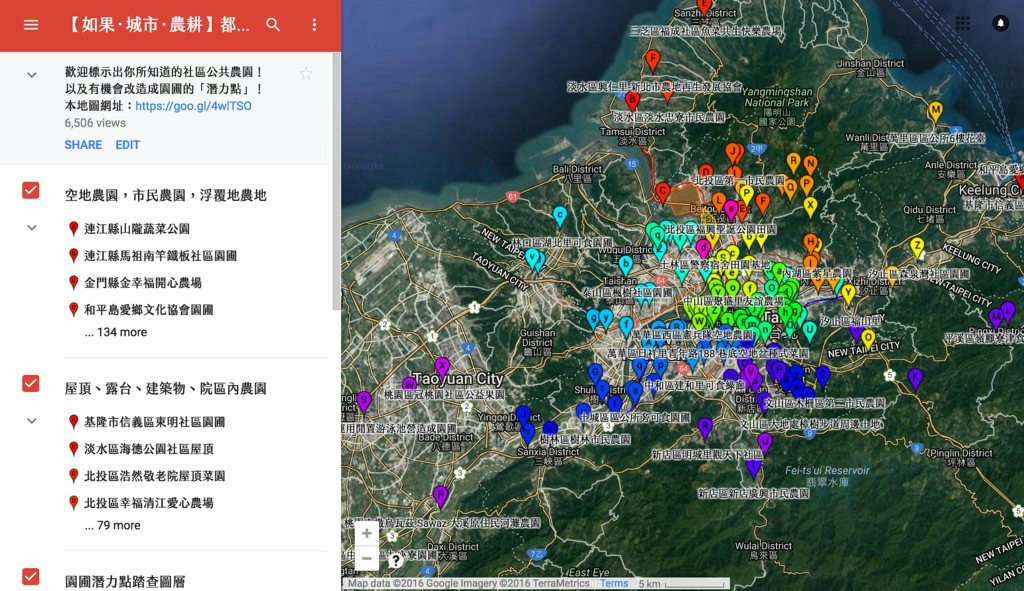Screen dimensions: 1024x591
Task: Select the red B marker near Tamsui
Action: [632, 101]
